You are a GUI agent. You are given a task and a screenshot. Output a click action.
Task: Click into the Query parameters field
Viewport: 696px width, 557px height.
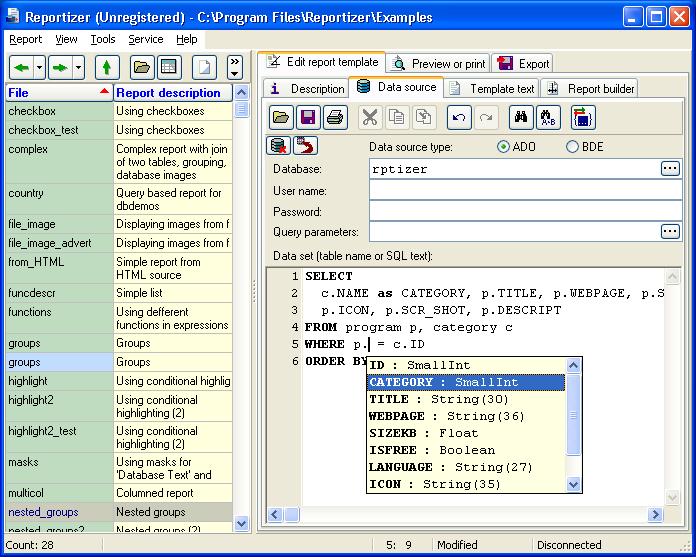[514, 232]
